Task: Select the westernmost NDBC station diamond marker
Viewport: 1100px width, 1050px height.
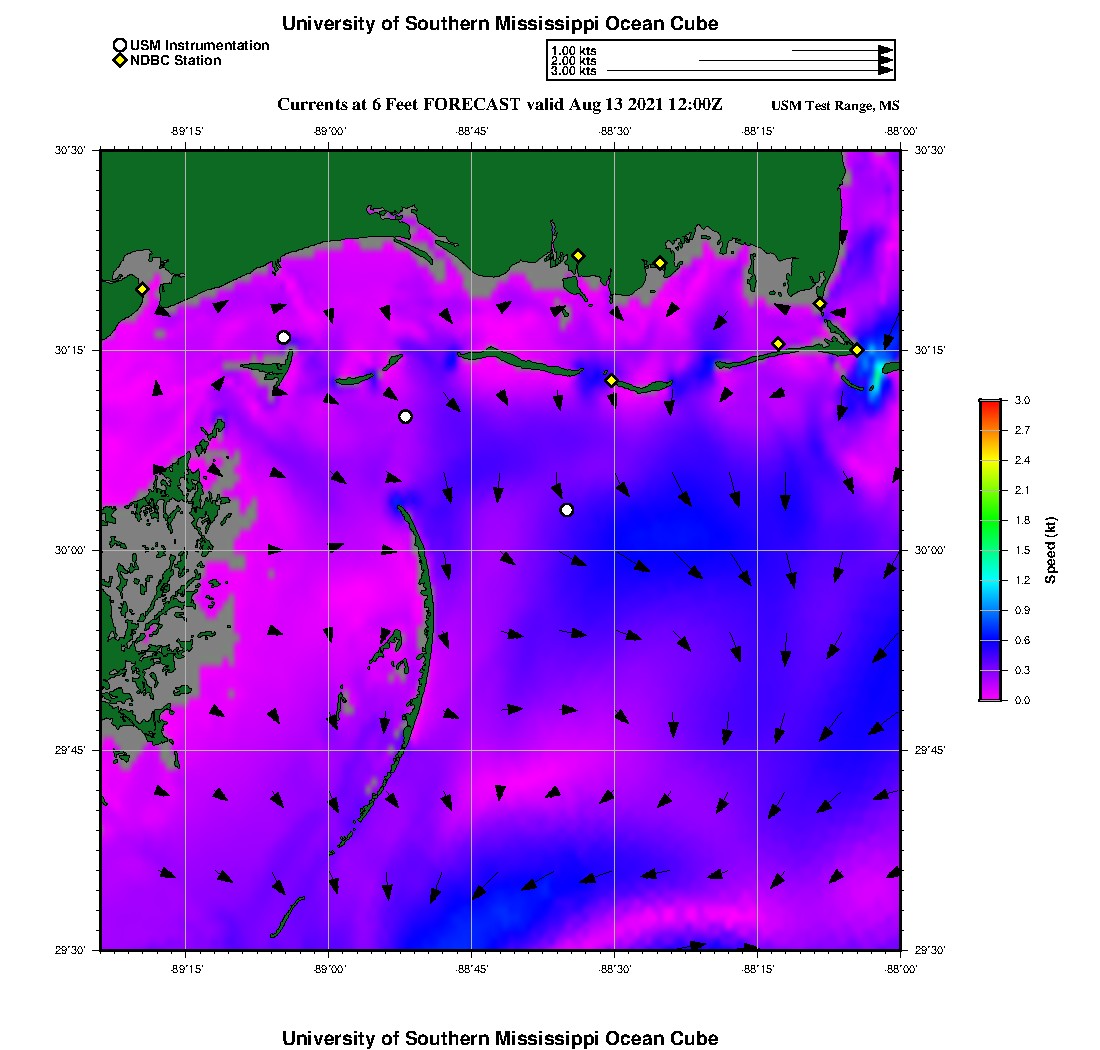Action: [143, 289]
